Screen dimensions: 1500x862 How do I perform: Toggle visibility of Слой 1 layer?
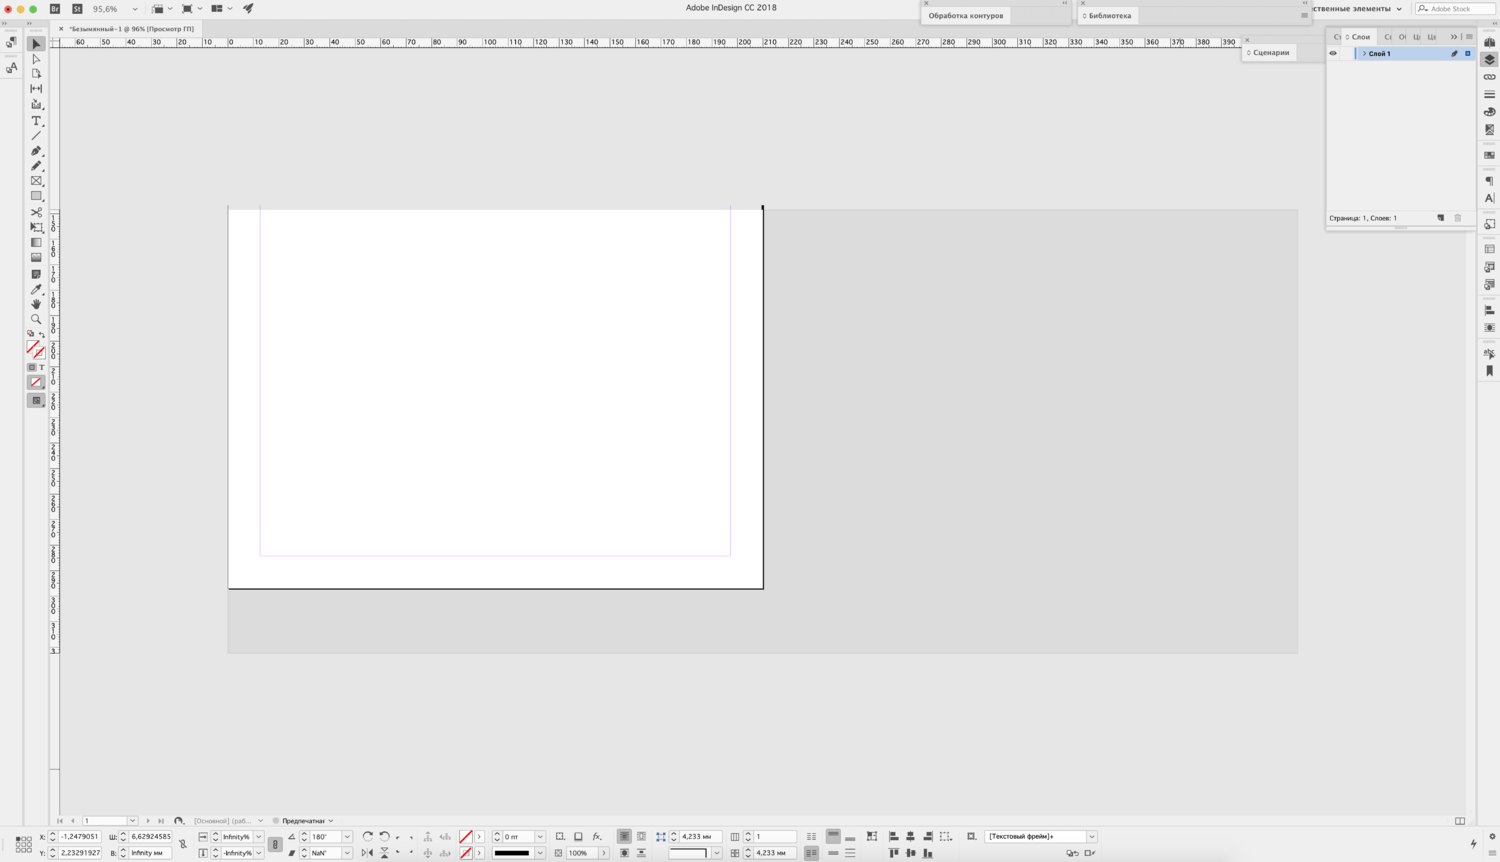(x=1333, y=54)
